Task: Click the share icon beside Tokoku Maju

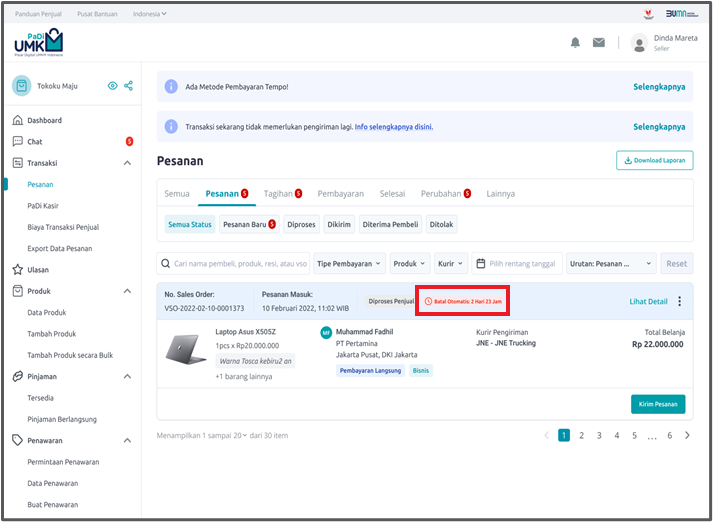Action: [129, 86]
